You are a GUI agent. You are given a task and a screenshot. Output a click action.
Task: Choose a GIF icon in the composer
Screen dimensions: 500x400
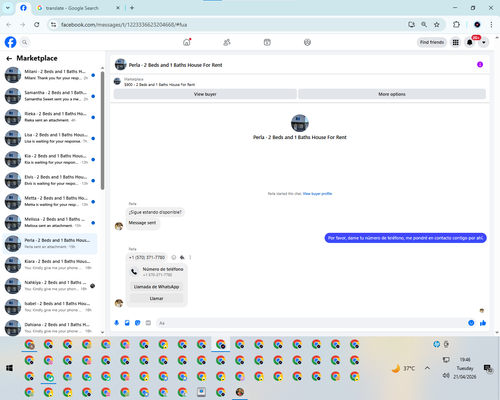click(148, 323)
